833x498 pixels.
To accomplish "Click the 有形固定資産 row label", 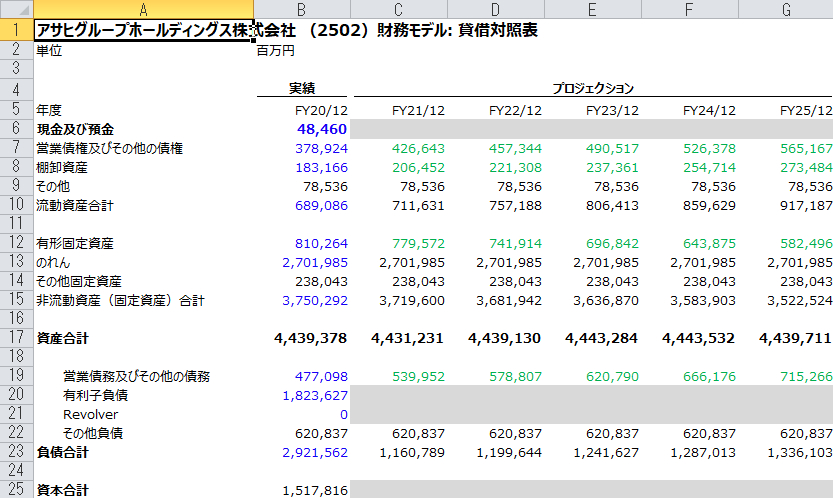I will click(75, 243).
